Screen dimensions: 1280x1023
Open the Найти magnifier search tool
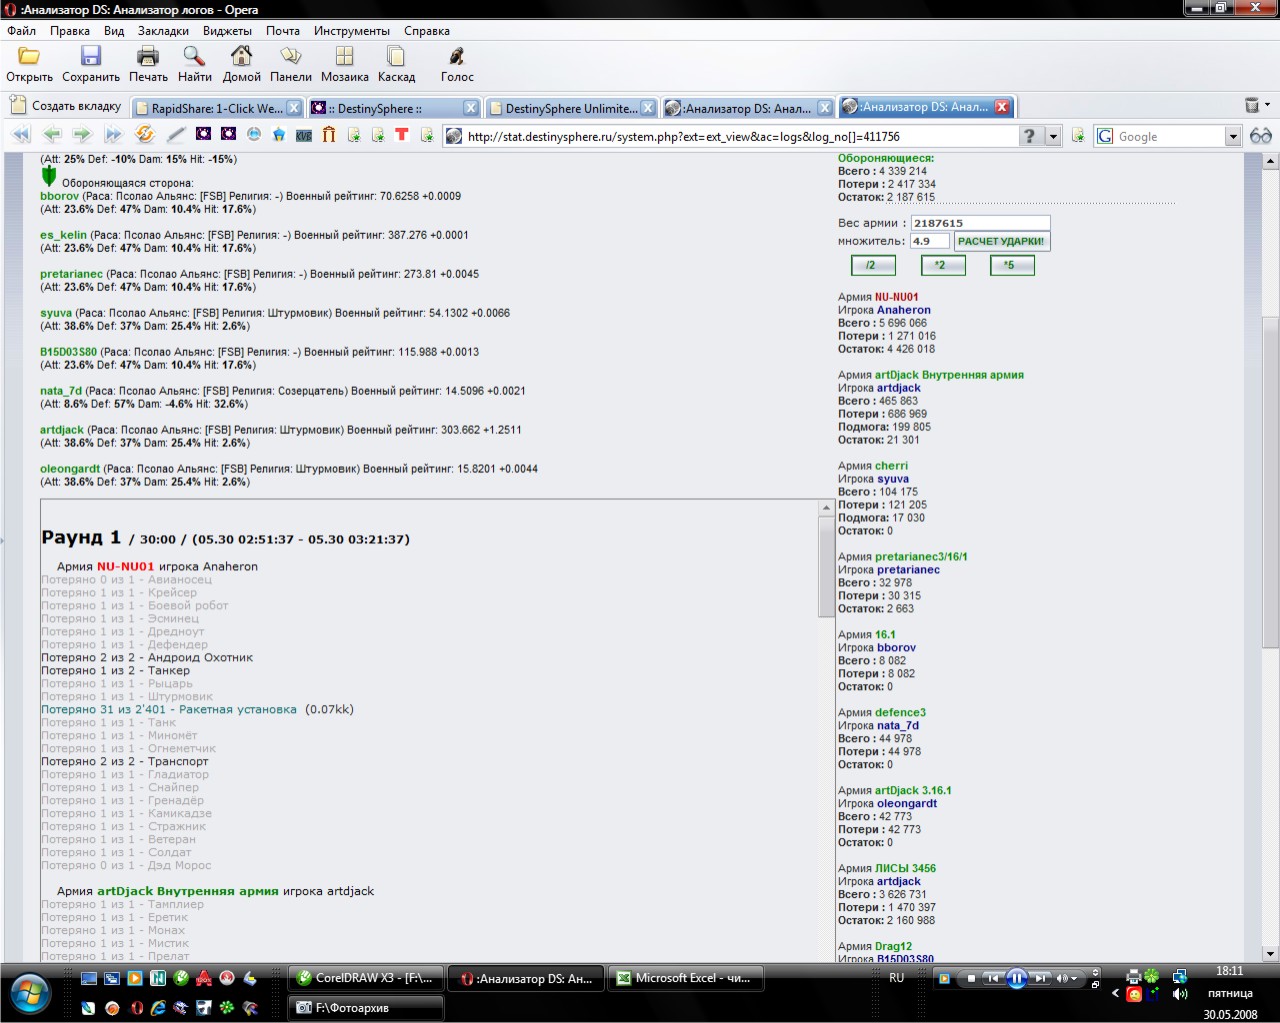(x=194, y=56)
